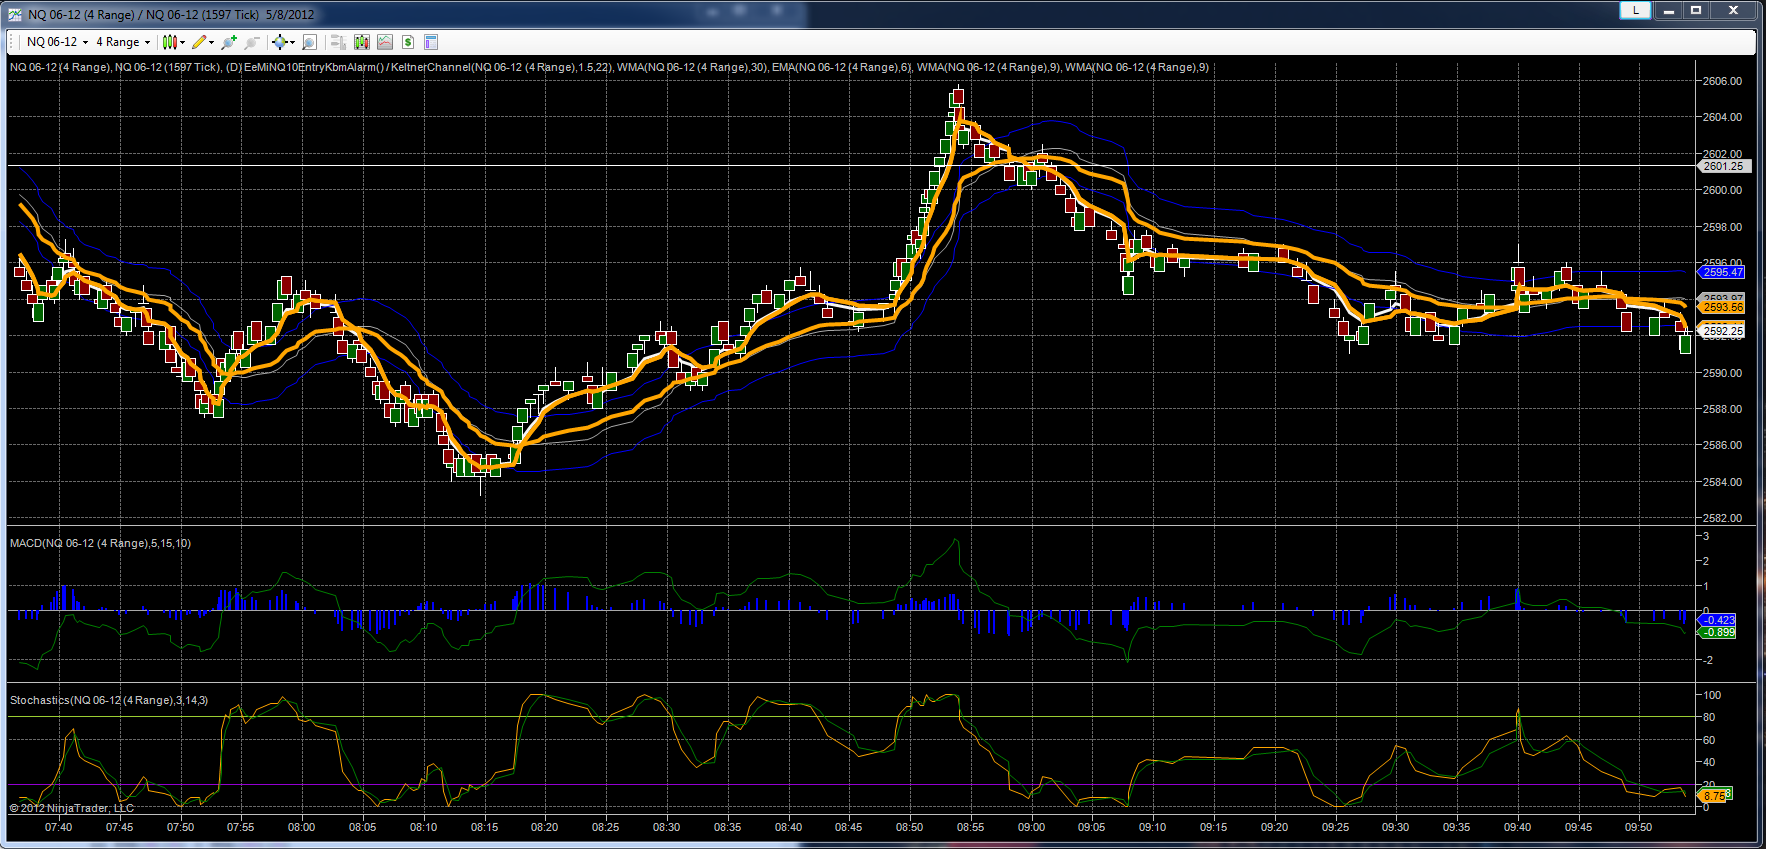Image resolution: width=1766 pixels, height=849 pixels.
Task: Minimize the NQ 06-12 chart window
Action: pos(1668,10)
